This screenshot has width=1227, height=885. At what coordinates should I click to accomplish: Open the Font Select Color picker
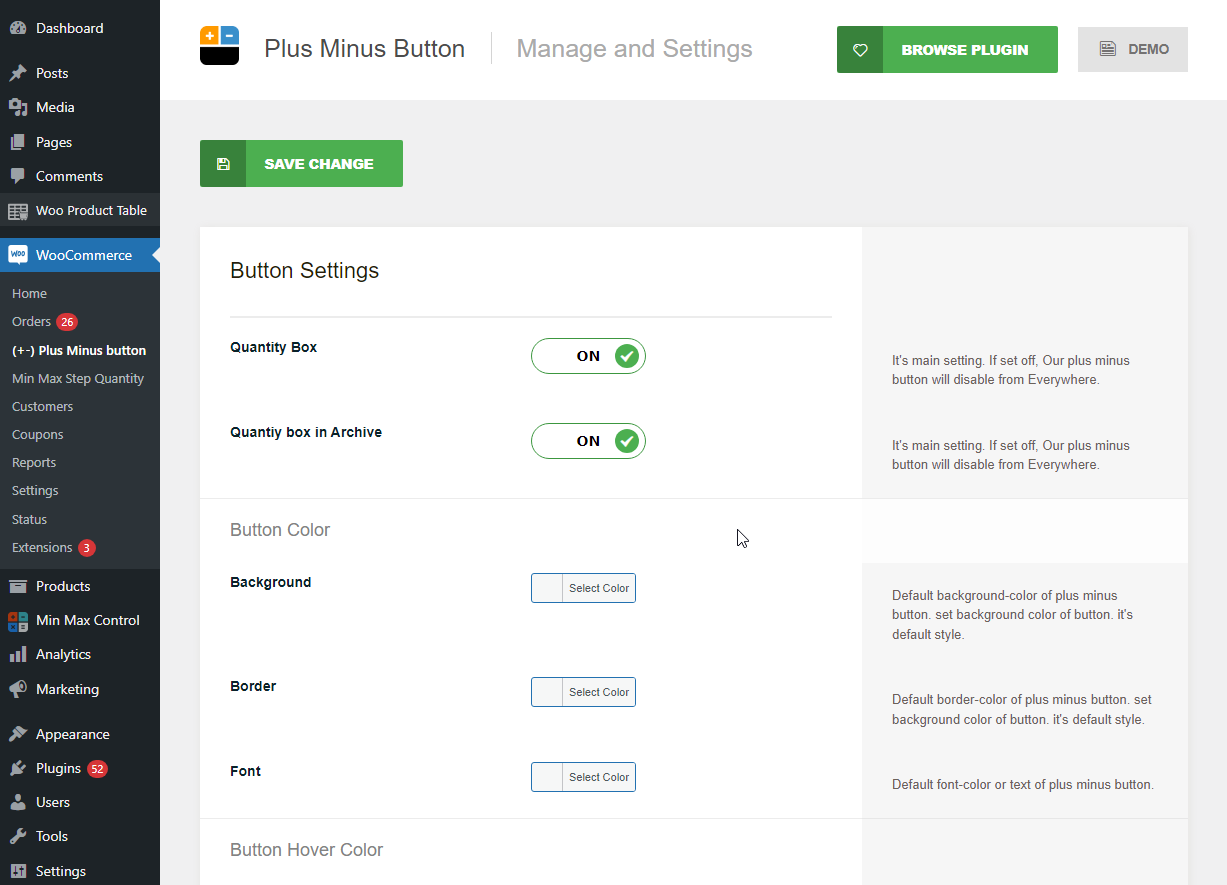coord(598,777)
